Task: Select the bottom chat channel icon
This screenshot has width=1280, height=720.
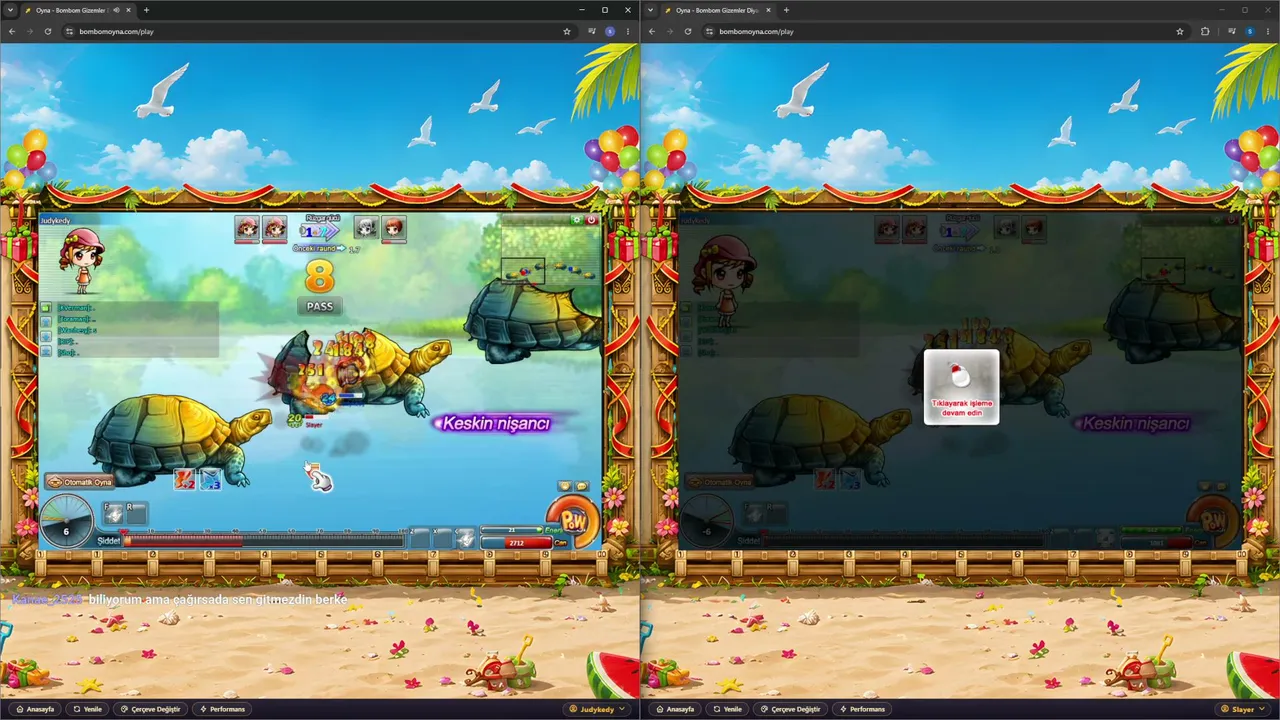Action: 46,353
